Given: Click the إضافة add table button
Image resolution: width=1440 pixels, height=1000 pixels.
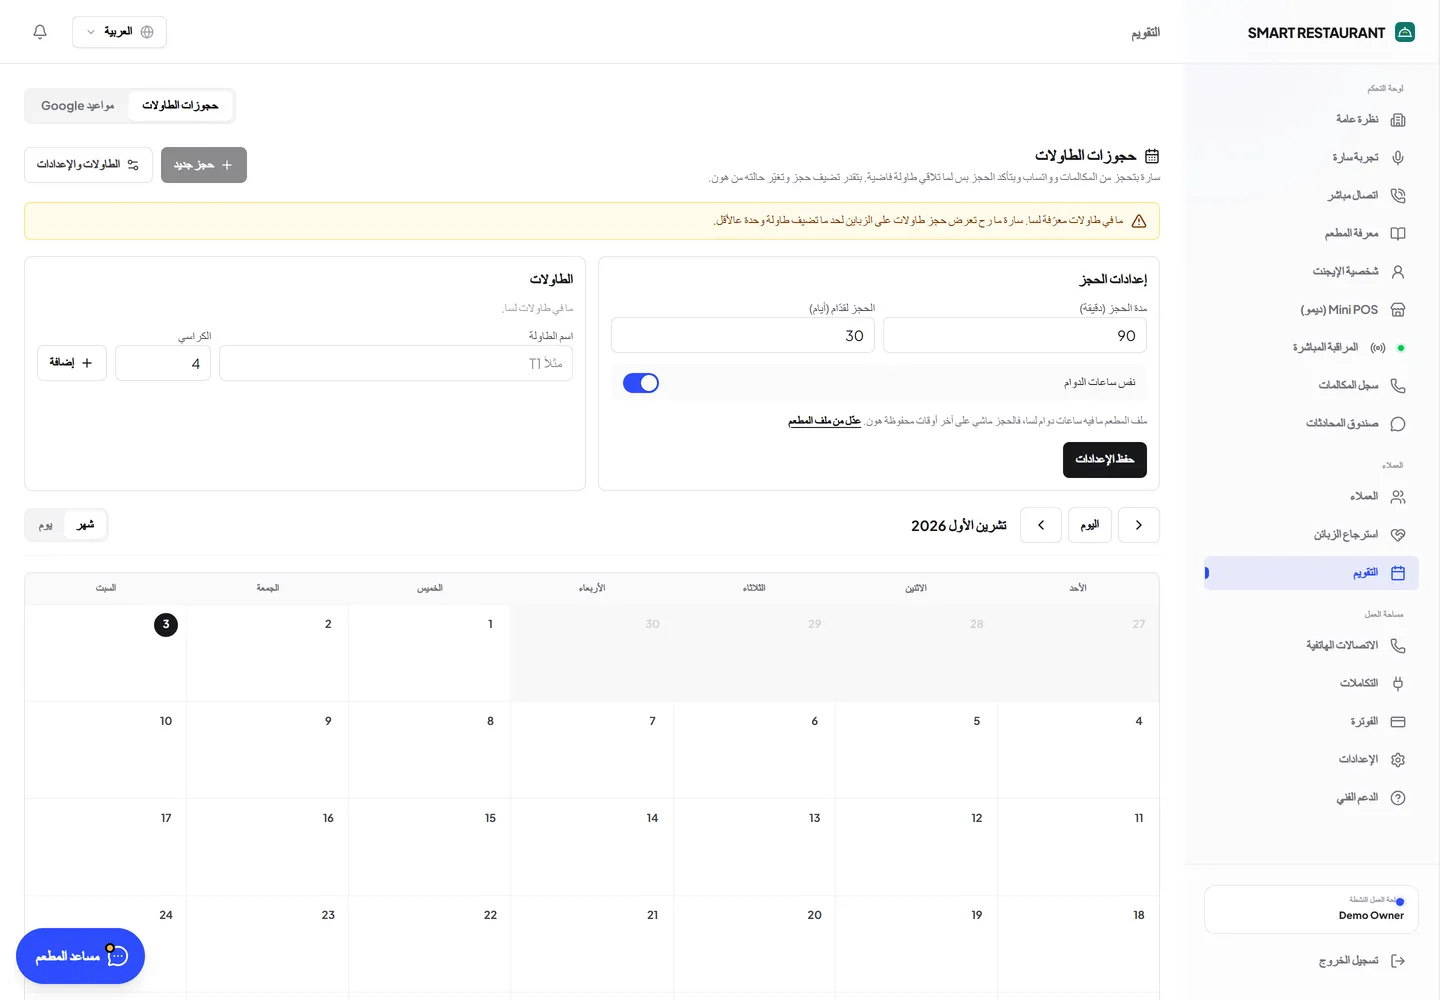Looking at the screenshot, I should point(72,363).
